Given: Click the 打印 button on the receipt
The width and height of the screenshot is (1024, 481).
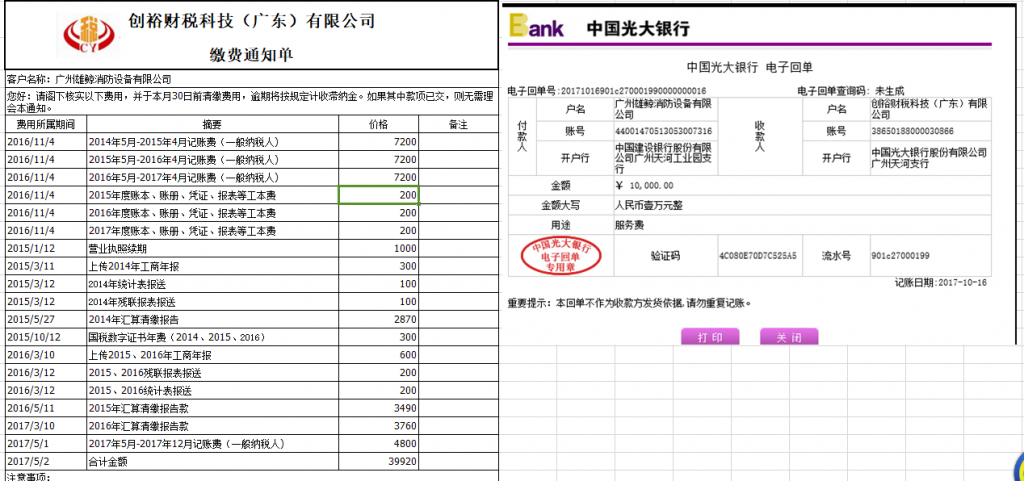Looking at the screenshot, I should tap(710, 337).
